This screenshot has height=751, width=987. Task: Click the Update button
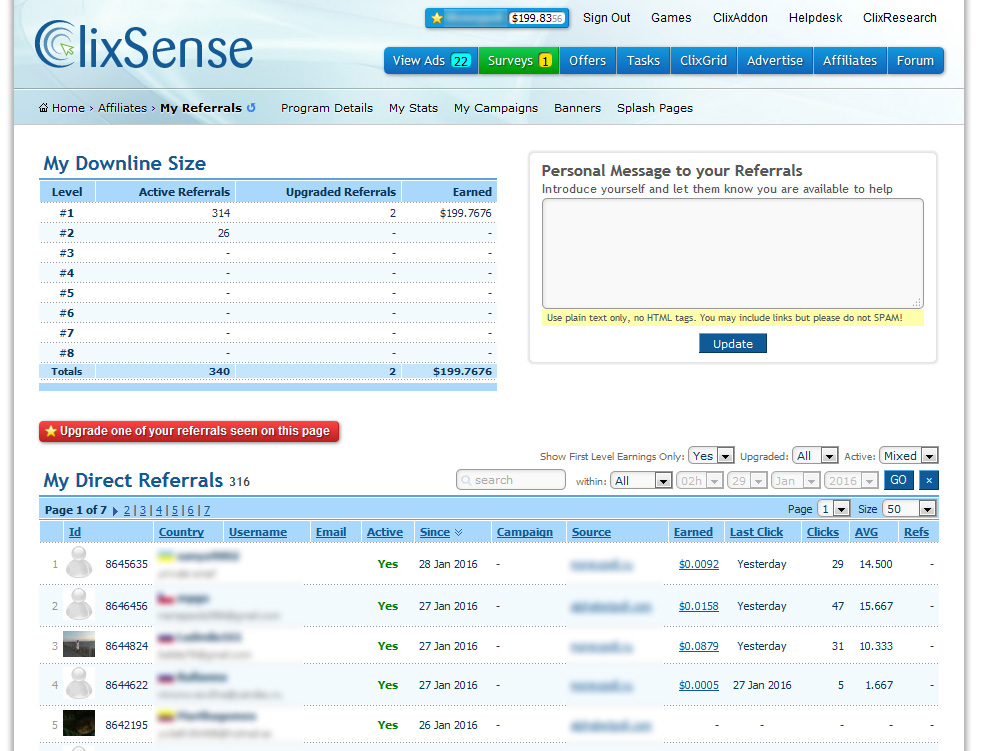[x=733, y=344]
